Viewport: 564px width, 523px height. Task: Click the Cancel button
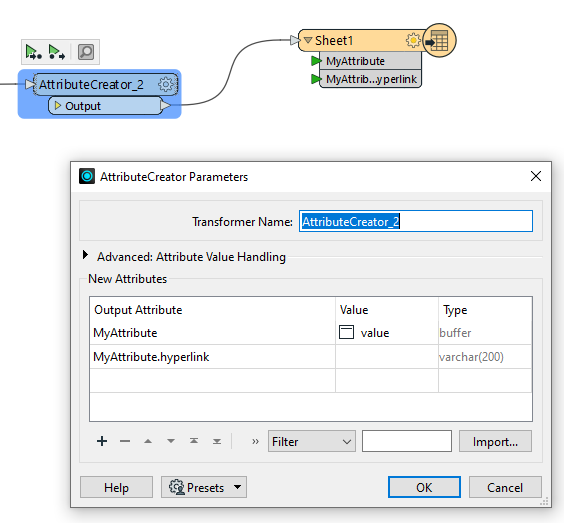[505, 487]
